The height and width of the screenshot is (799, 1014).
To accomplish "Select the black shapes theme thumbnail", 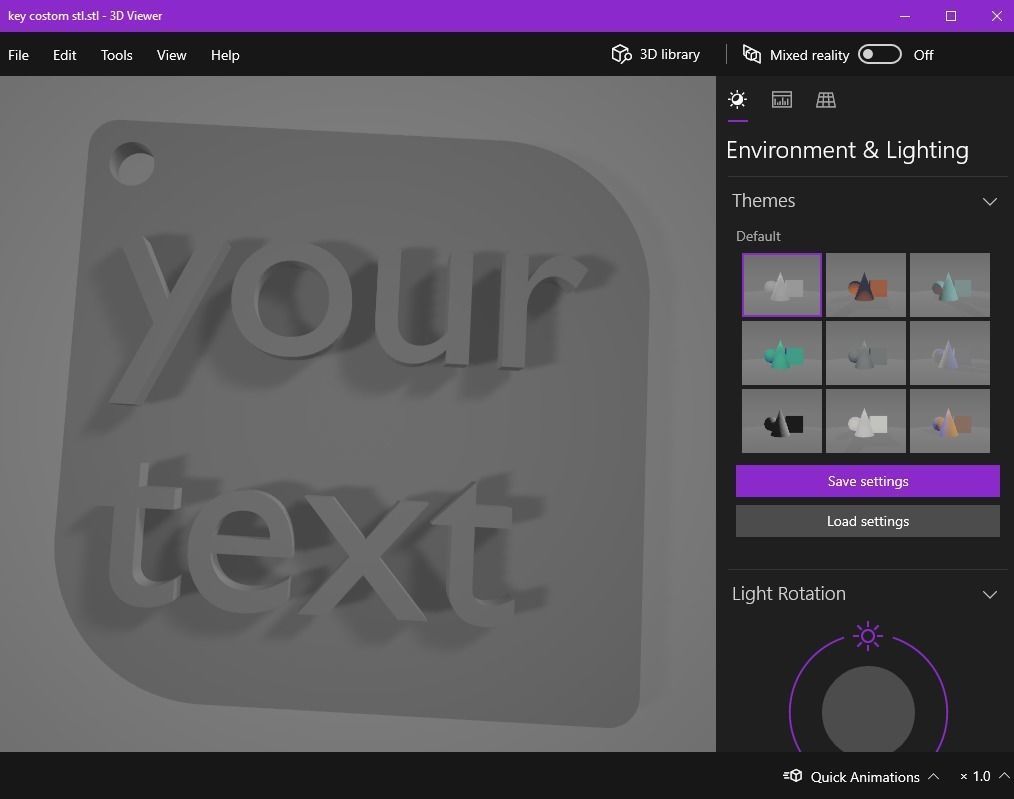I will [782, 421].
